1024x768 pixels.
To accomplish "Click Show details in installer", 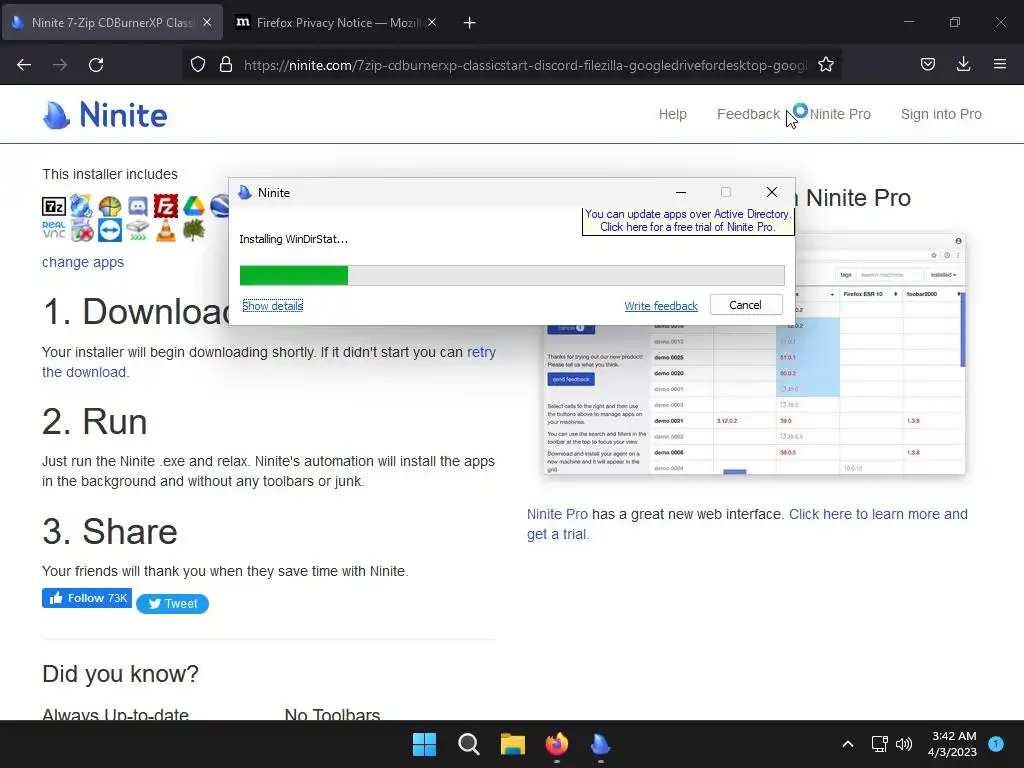I will (272, 306).
